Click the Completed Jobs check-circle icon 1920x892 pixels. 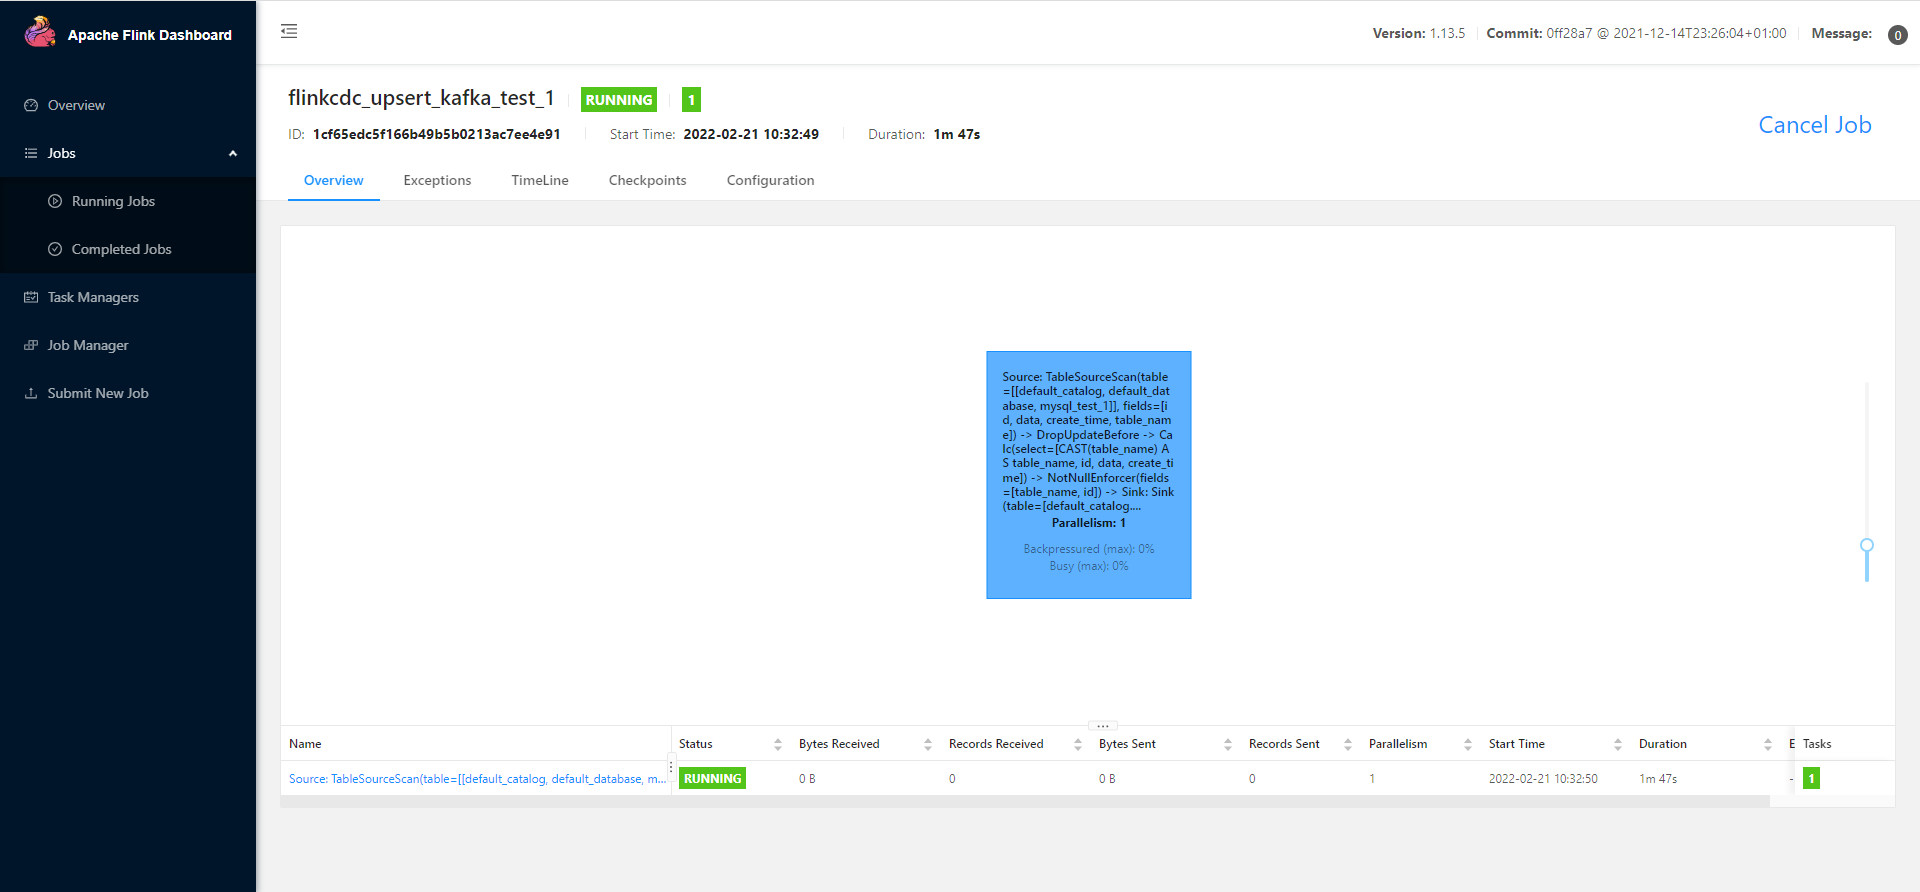click(x=55, y=249)
